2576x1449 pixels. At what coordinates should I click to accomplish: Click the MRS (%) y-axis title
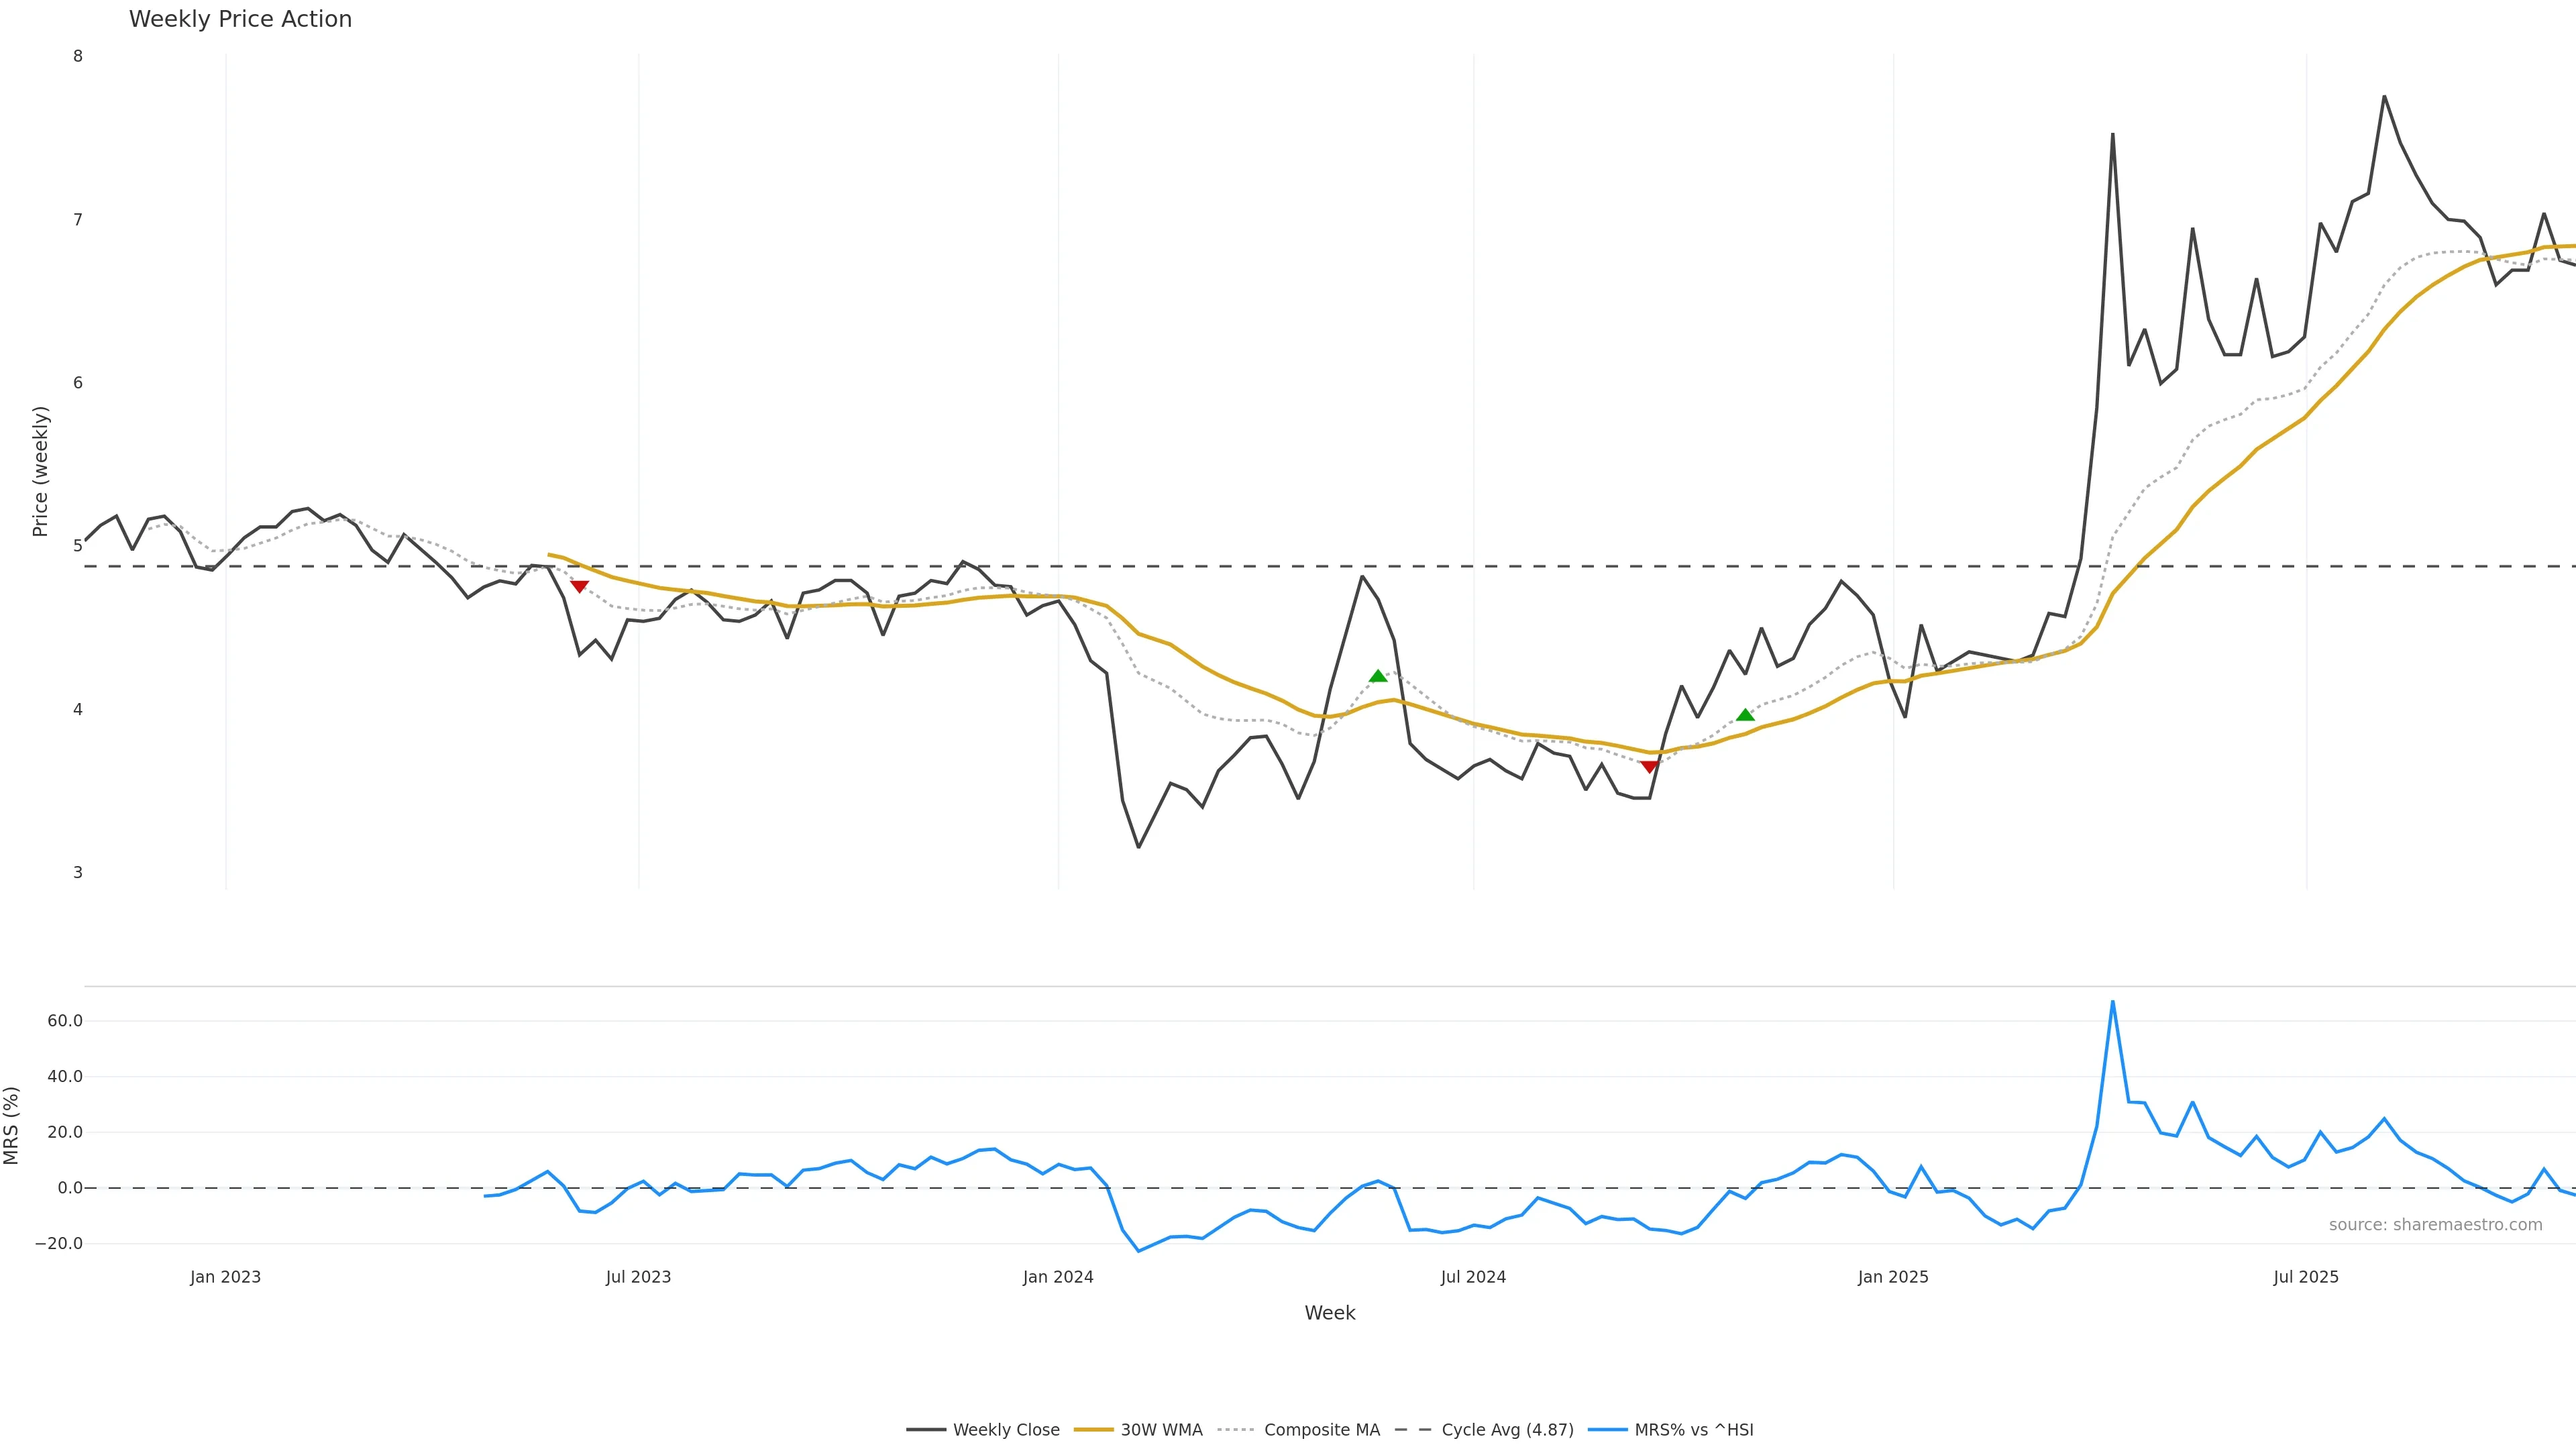coord(12,1125)
